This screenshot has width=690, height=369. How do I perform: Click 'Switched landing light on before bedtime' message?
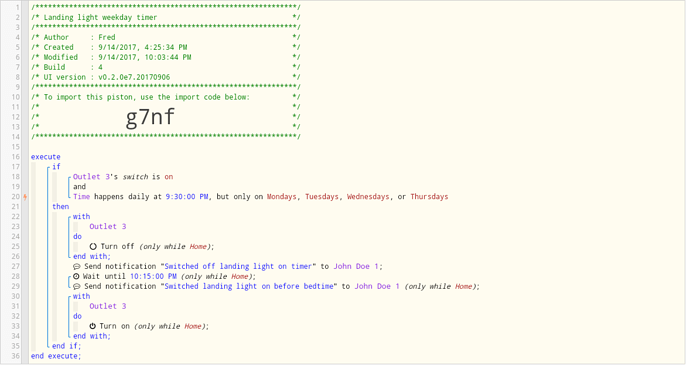pyautogui.click(x=249, y=286)
